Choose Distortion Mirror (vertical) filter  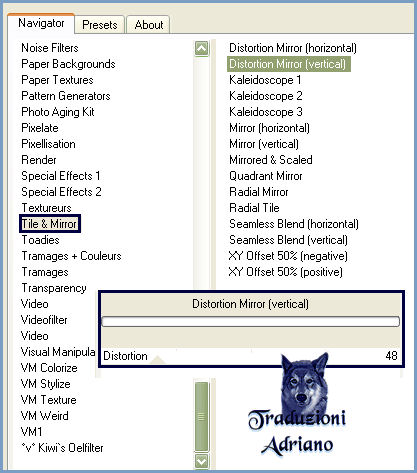[x=288, y=64]
